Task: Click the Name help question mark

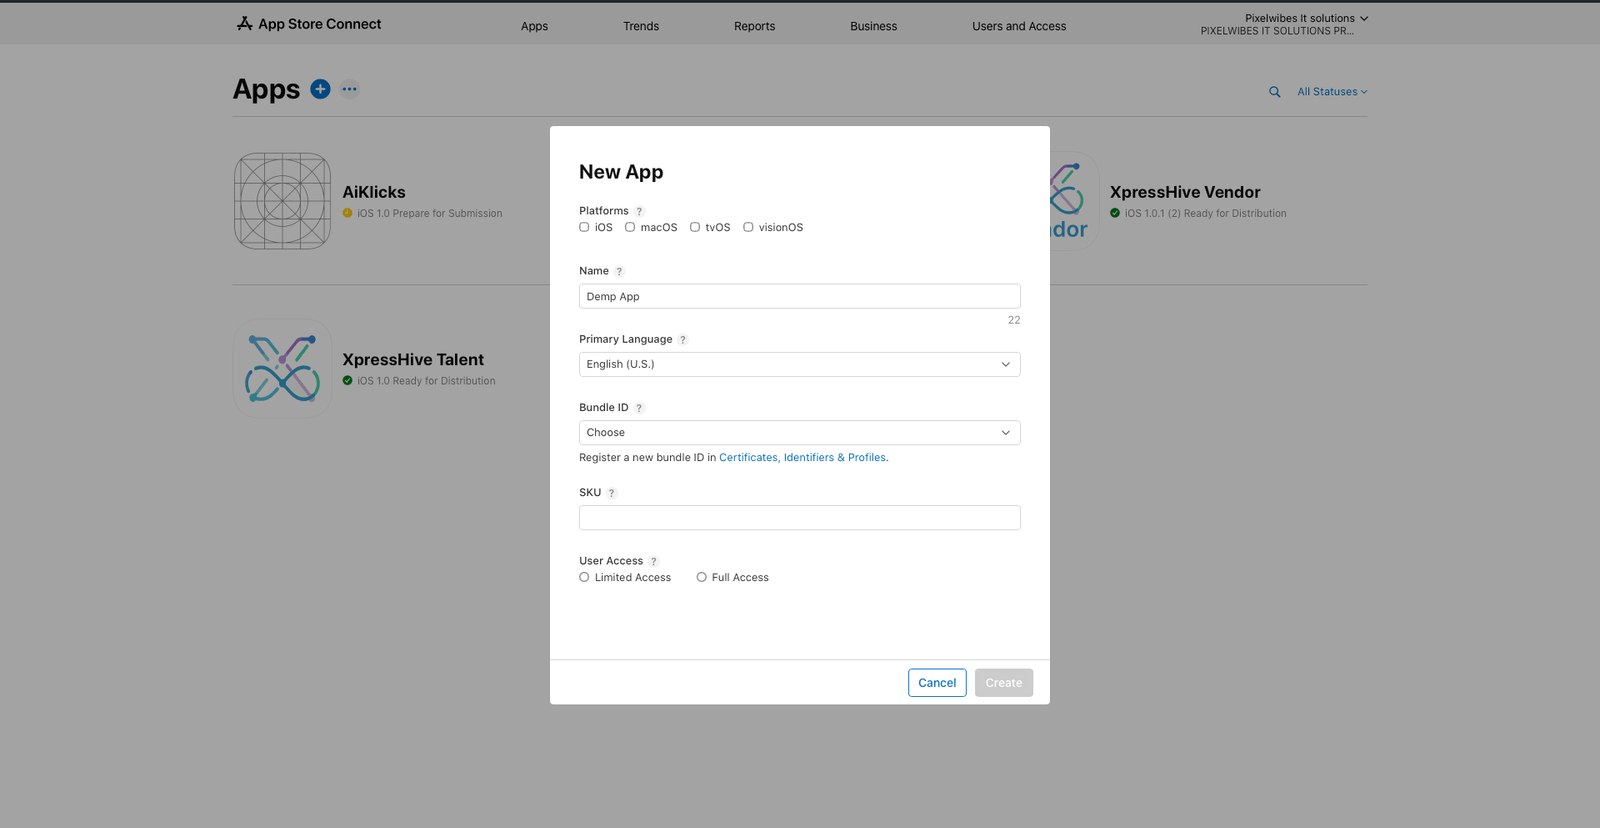Action: [x=619, y=271]
